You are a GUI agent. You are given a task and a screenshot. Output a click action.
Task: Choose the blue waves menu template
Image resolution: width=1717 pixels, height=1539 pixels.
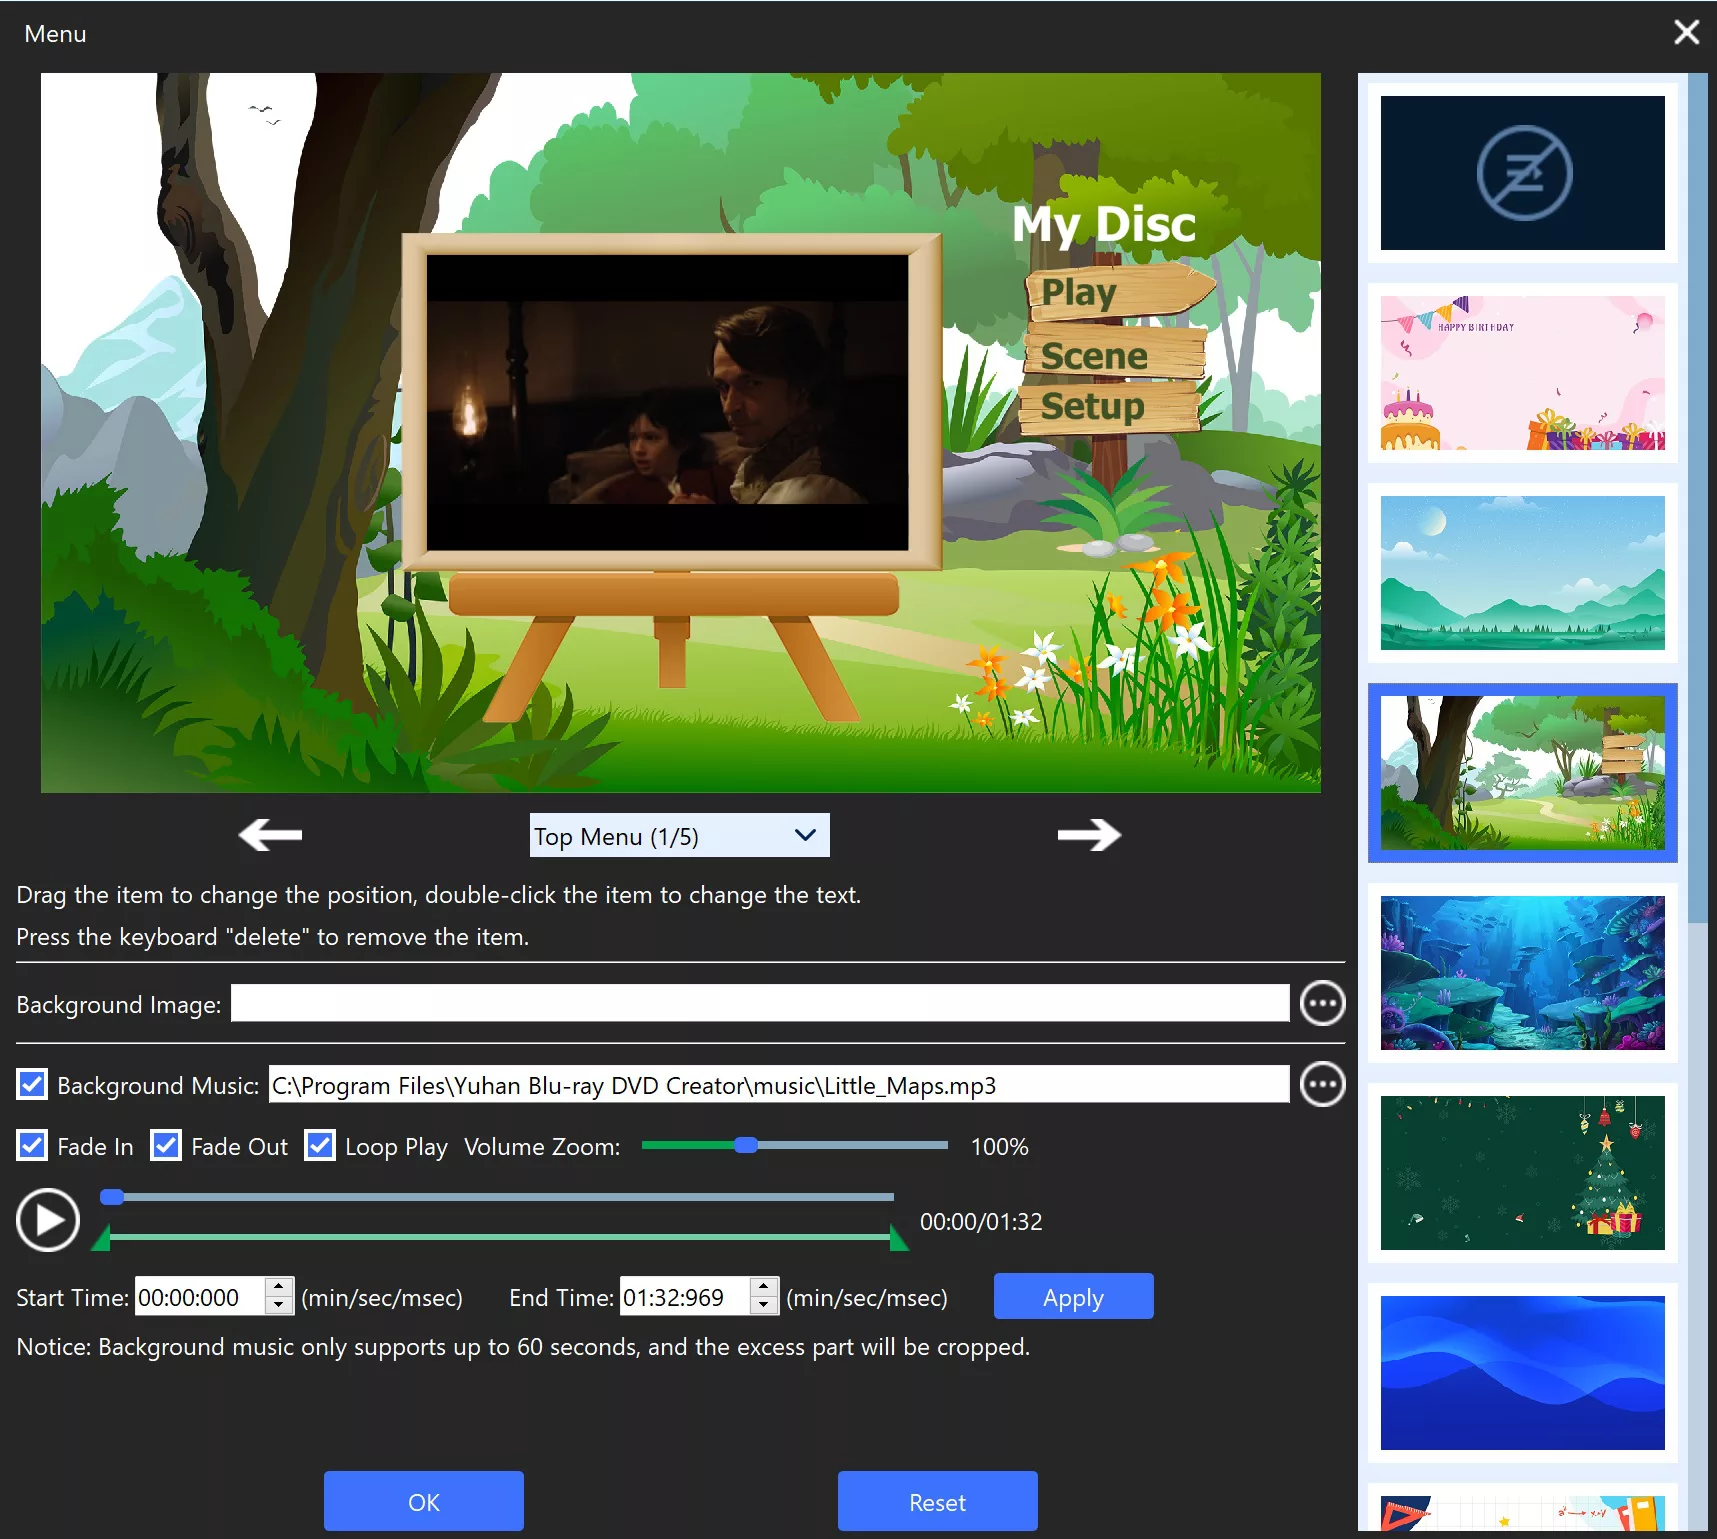tap(1522, 1373)
